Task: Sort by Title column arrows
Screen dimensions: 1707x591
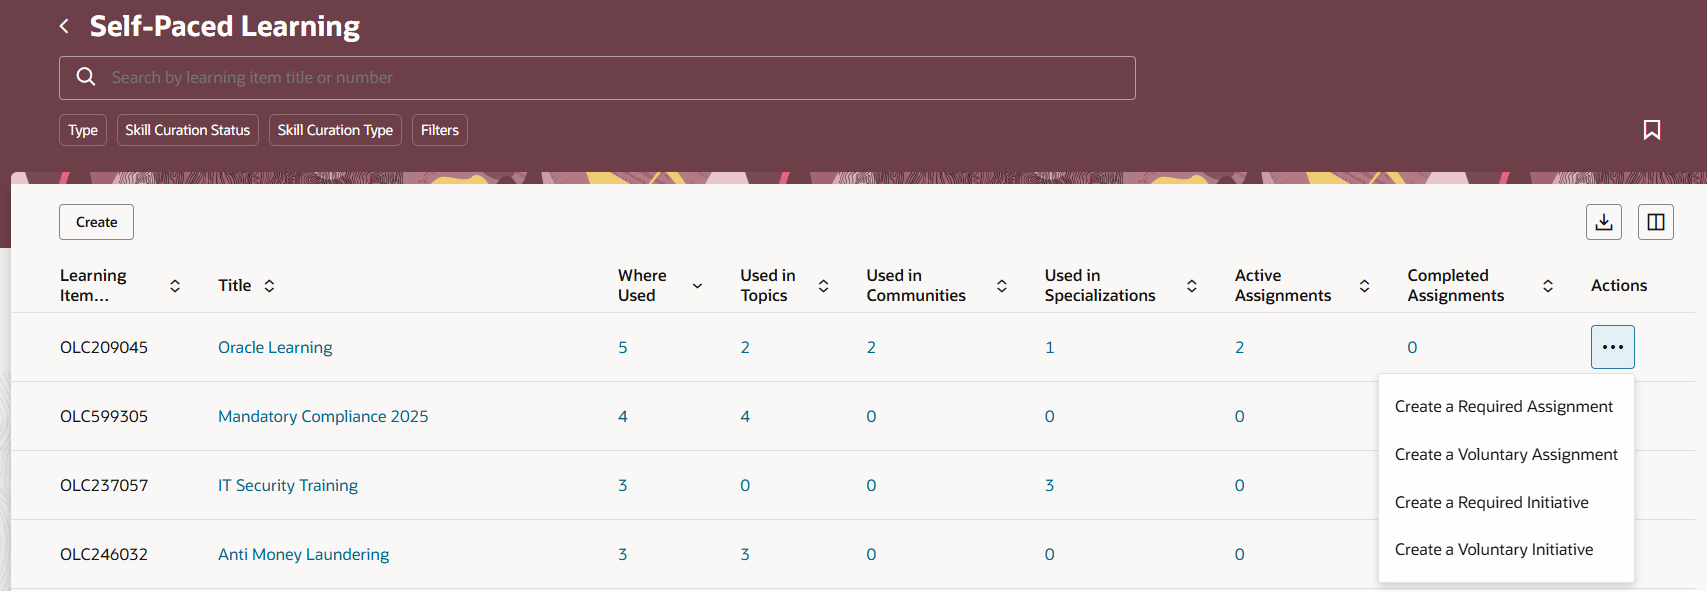Action: click(x=269, y=286)
